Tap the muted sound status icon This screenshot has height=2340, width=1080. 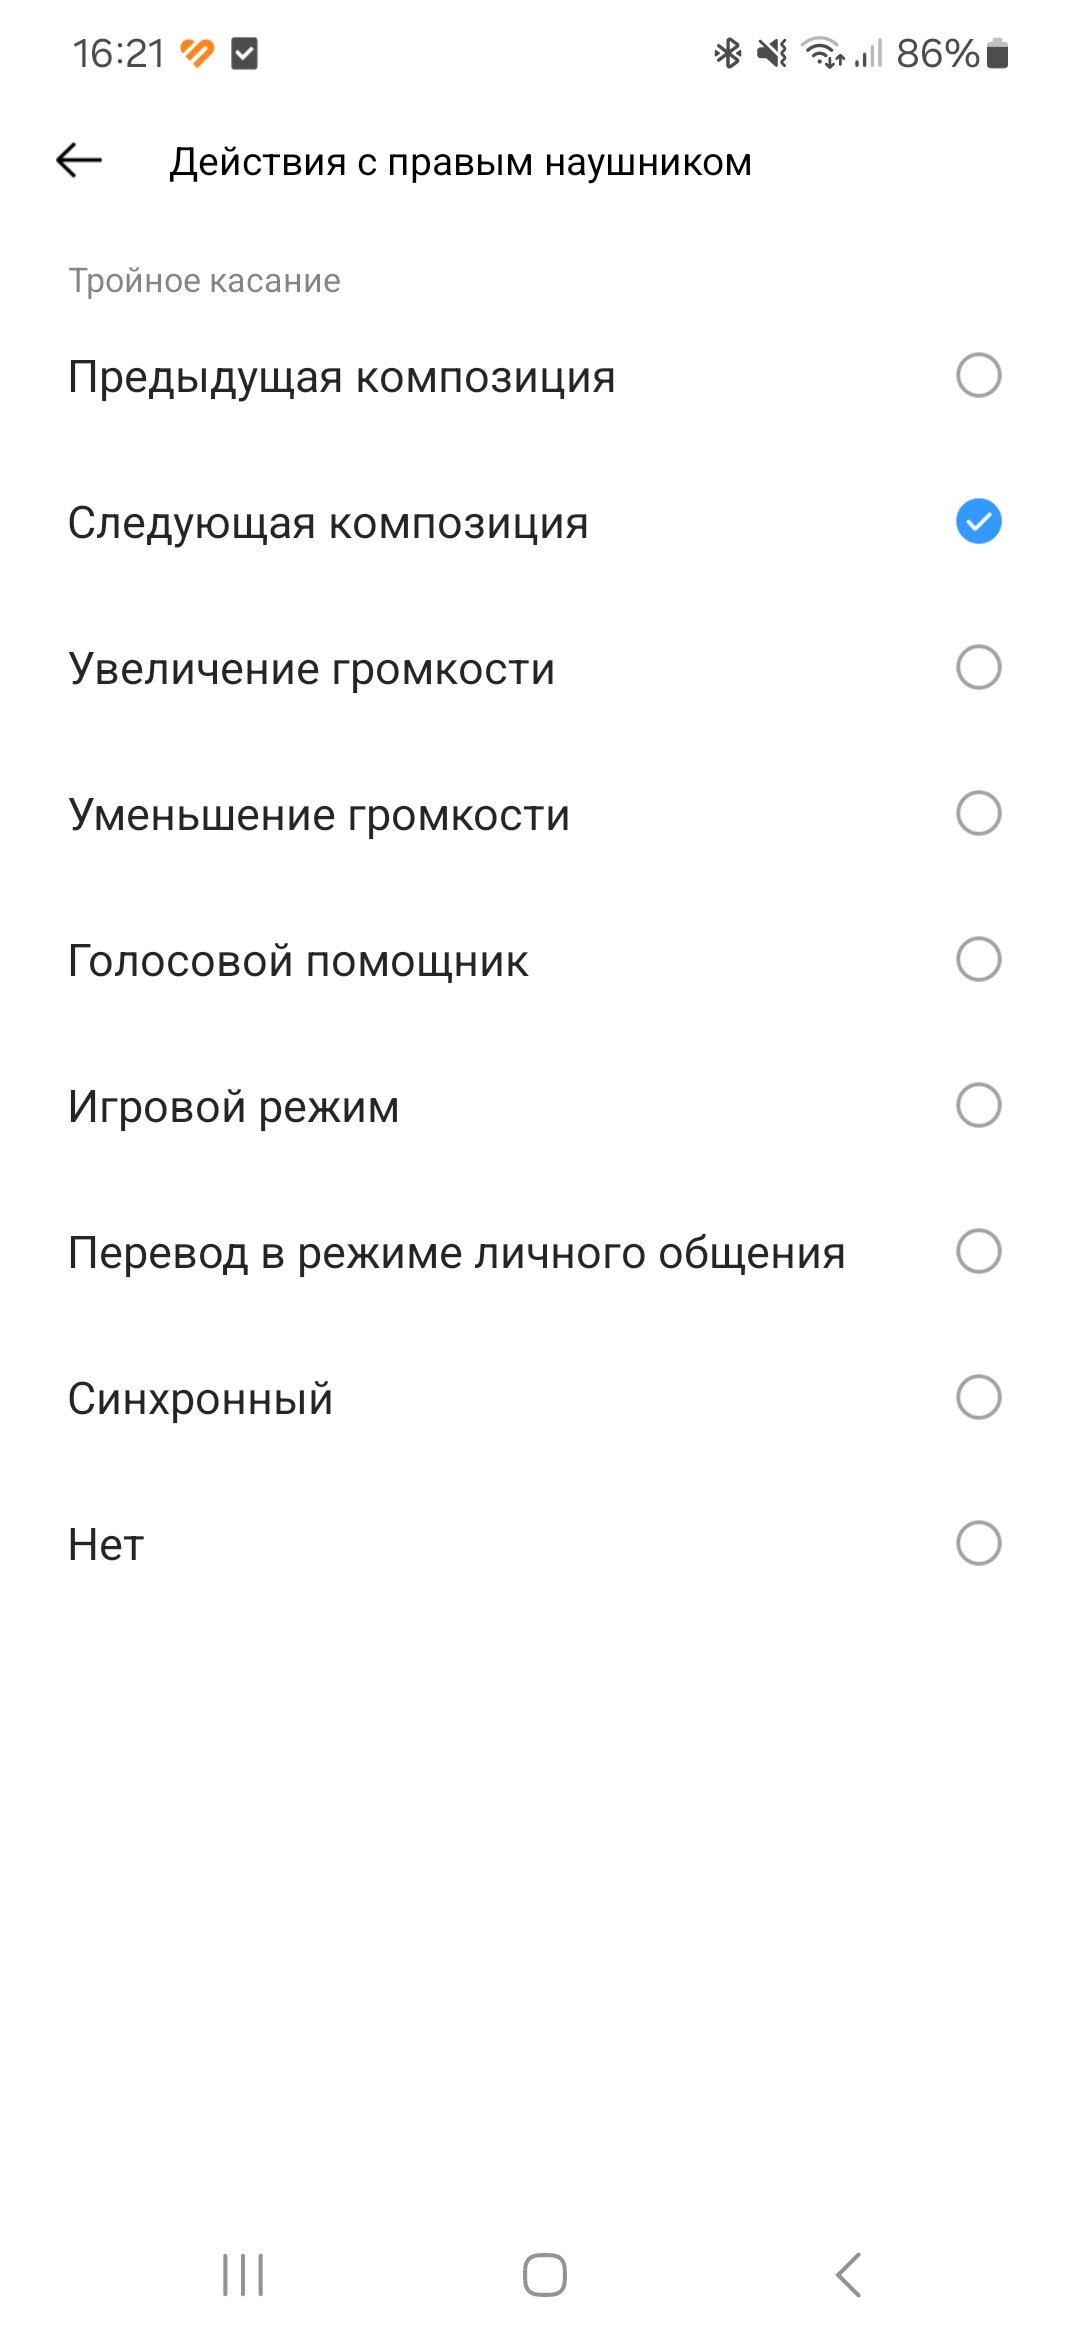coord(772,53)
